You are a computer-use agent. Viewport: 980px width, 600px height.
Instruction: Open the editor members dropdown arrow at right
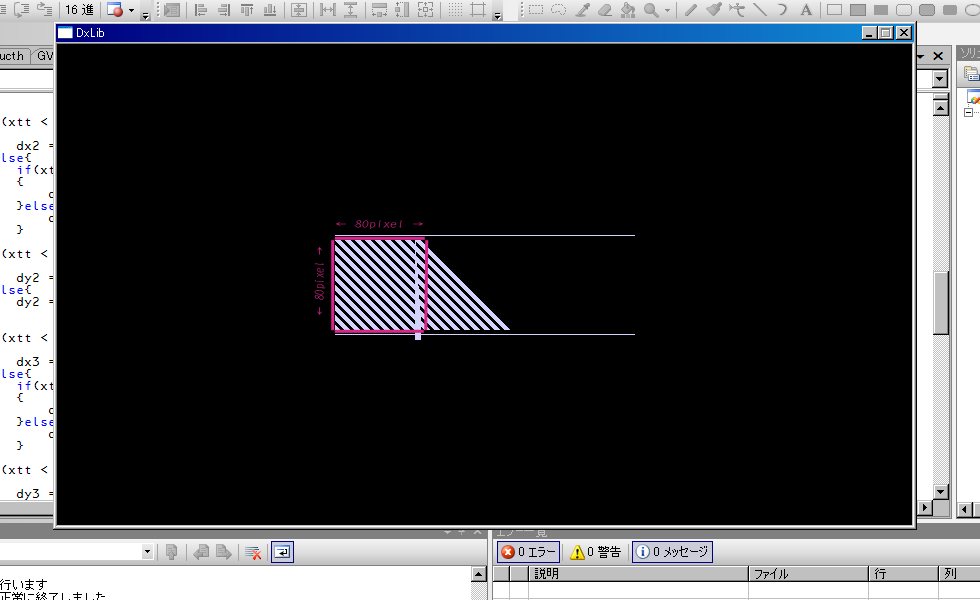(939, 79)
